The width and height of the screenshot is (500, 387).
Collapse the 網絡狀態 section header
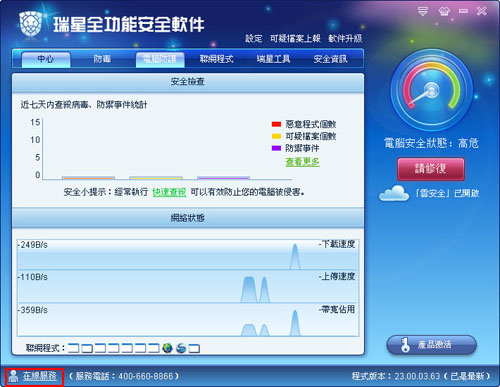(x=188, y=218)
